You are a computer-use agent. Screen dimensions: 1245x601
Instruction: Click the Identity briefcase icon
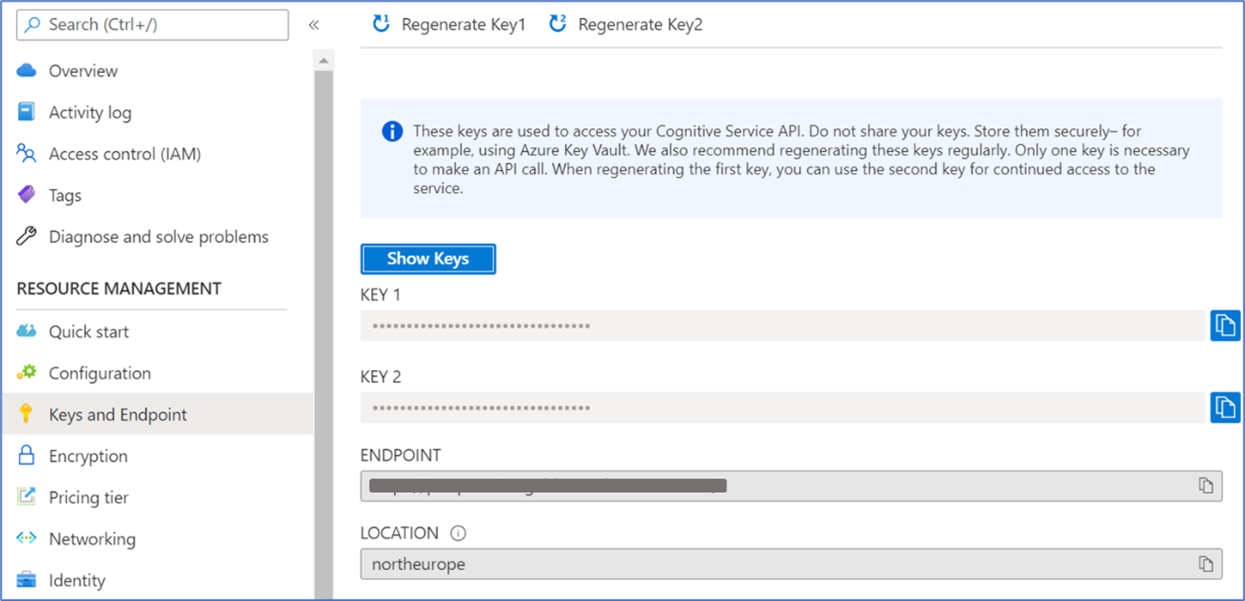click(x=27, y=580)
